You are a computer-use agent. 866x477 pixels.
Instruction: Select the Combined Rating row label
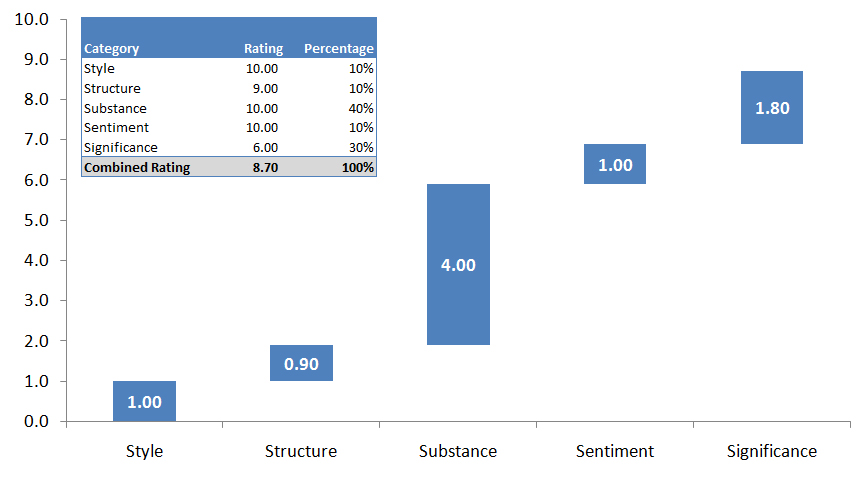point(137,167)
